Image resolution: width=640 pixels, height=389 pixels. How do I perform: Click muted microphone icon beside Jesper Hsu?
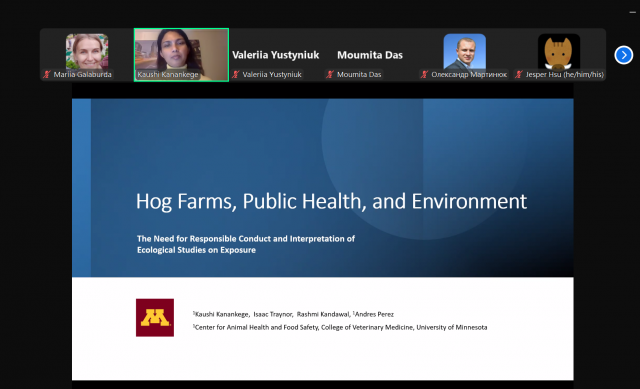coord(519,74)
